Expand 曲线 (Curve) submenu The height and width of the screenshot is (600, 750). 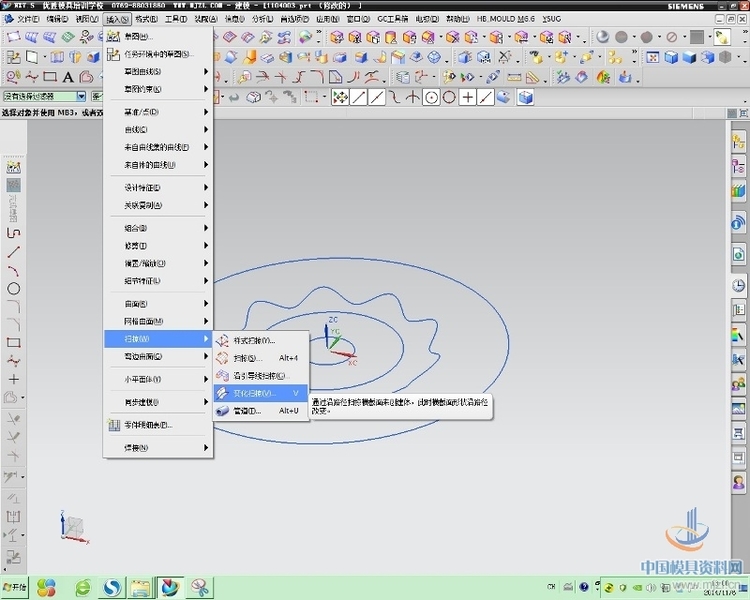click(x=158, y=130)
